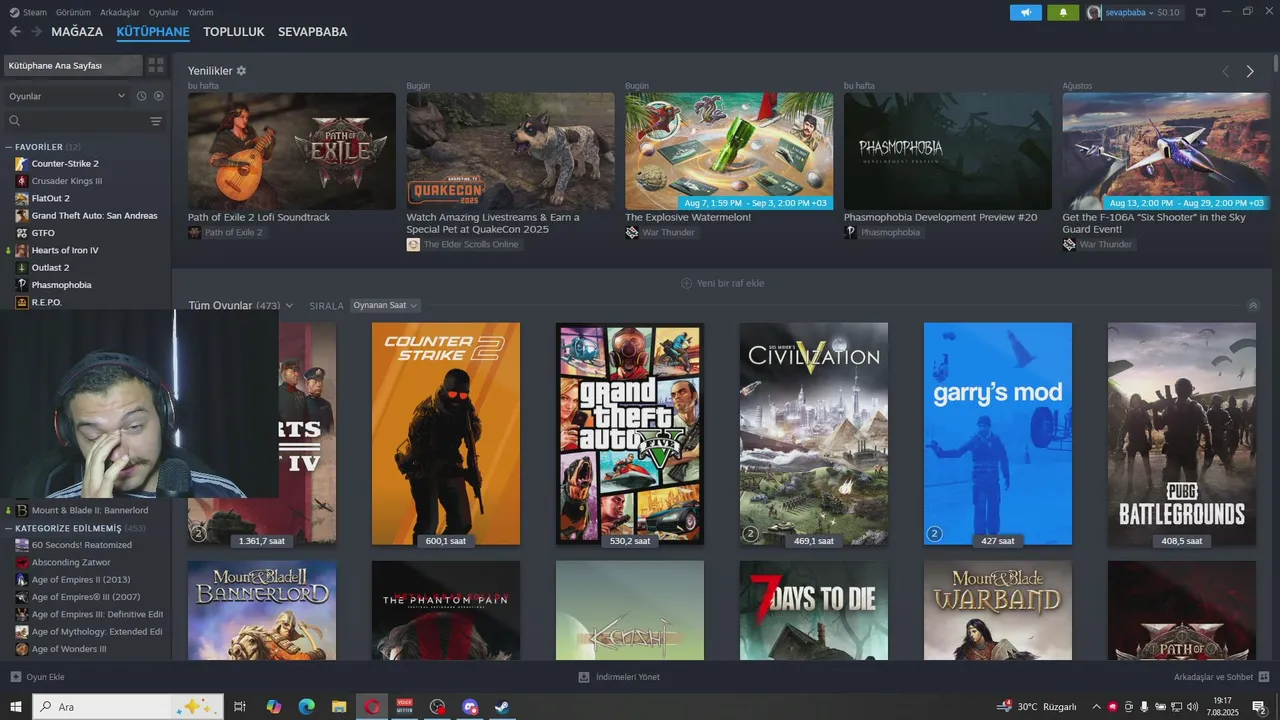Screen dimensions: 1280x720
Task: Open İndirmeleri Yönet
Action: click(x=619, y=677)
